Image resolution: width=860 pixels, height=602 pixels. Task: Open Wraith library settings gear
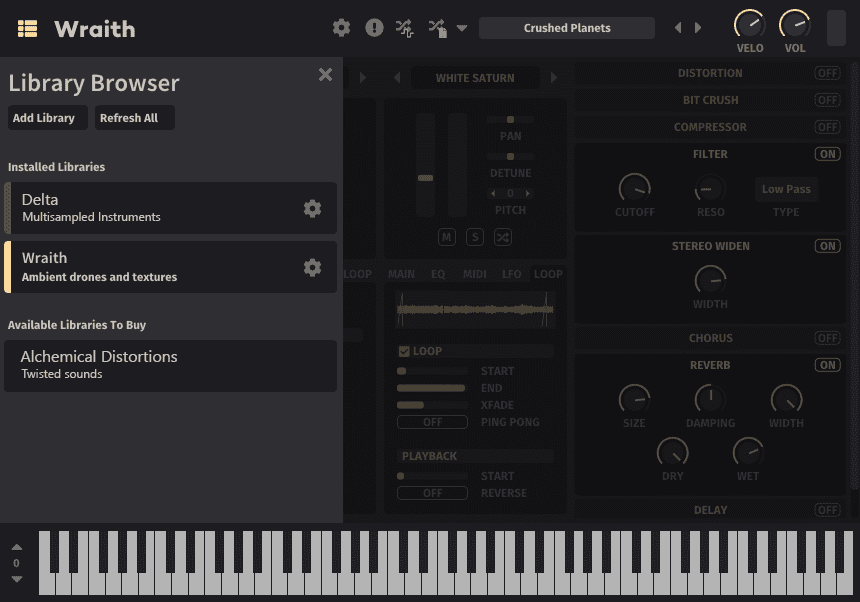312,268
